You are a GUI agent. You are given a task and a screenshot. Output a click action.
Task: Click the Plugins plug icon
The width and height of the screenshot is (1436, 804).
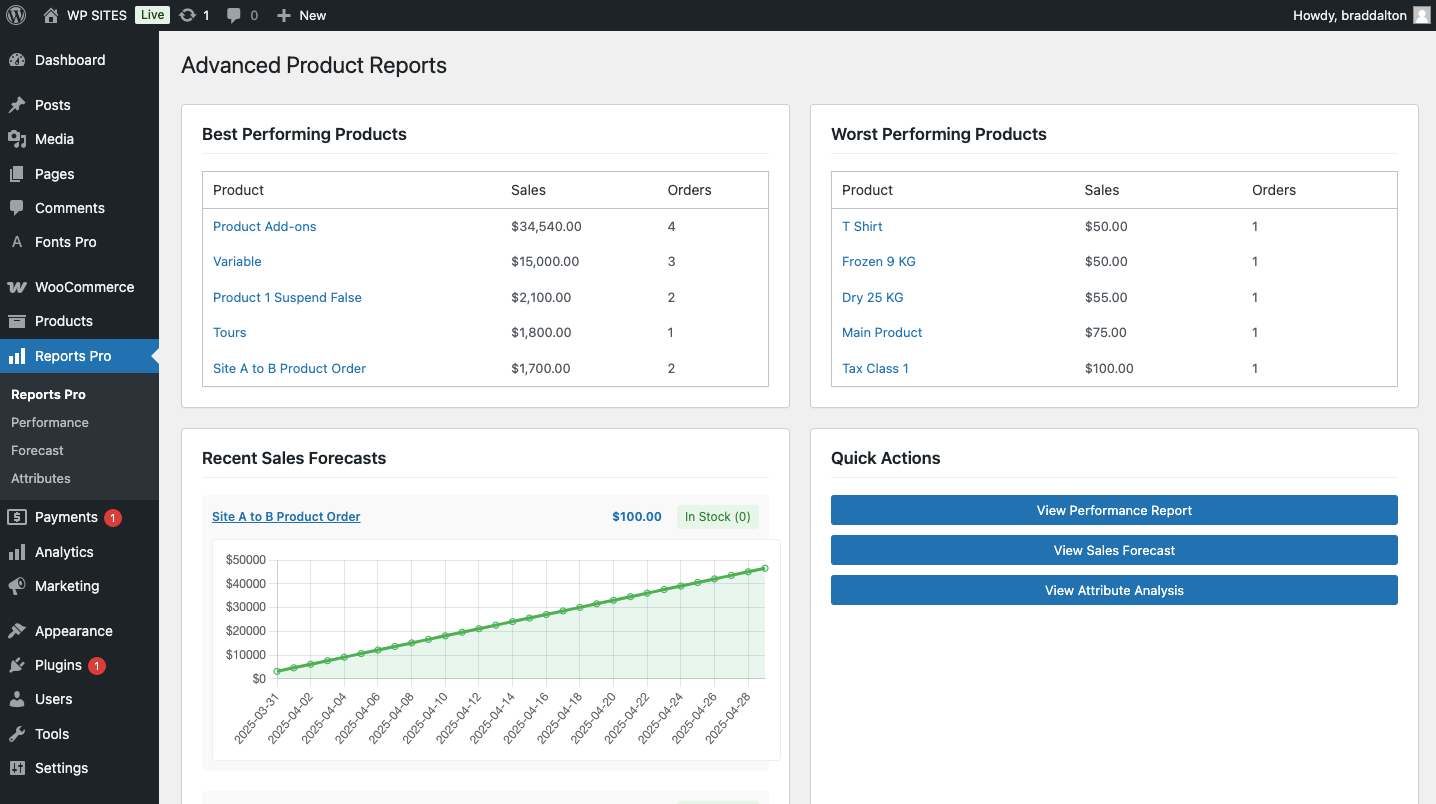17,665
